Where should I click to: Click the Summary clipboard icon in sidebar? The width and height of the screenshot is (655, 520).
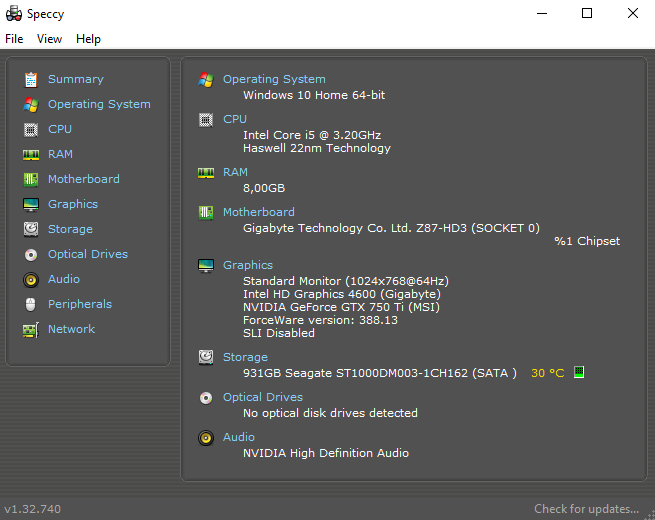(31, 79)
